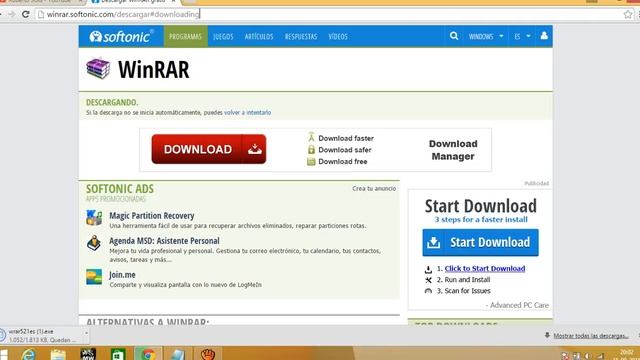Open Agenda MSD: Asistente Personal title
640x360 pixels.
point(164,241)
